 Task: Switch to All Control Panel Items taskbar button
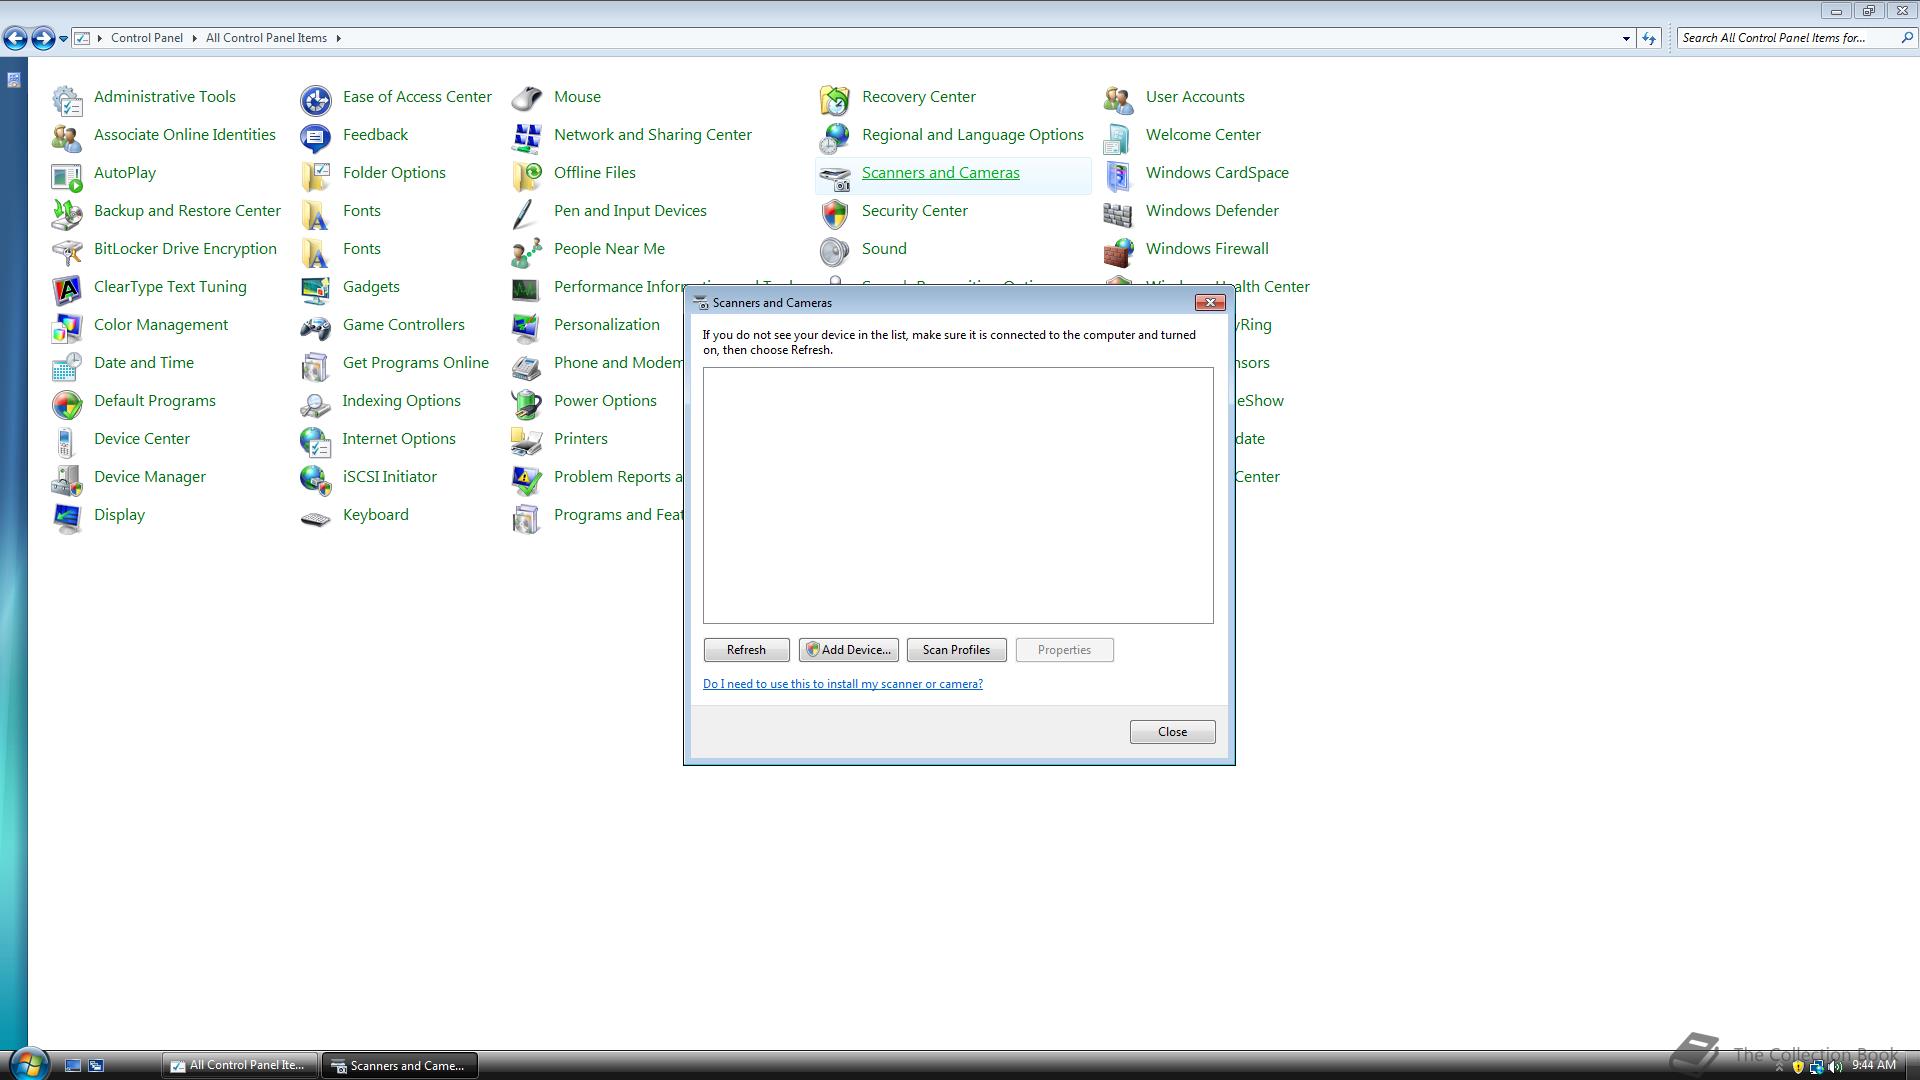(240, 1066)
